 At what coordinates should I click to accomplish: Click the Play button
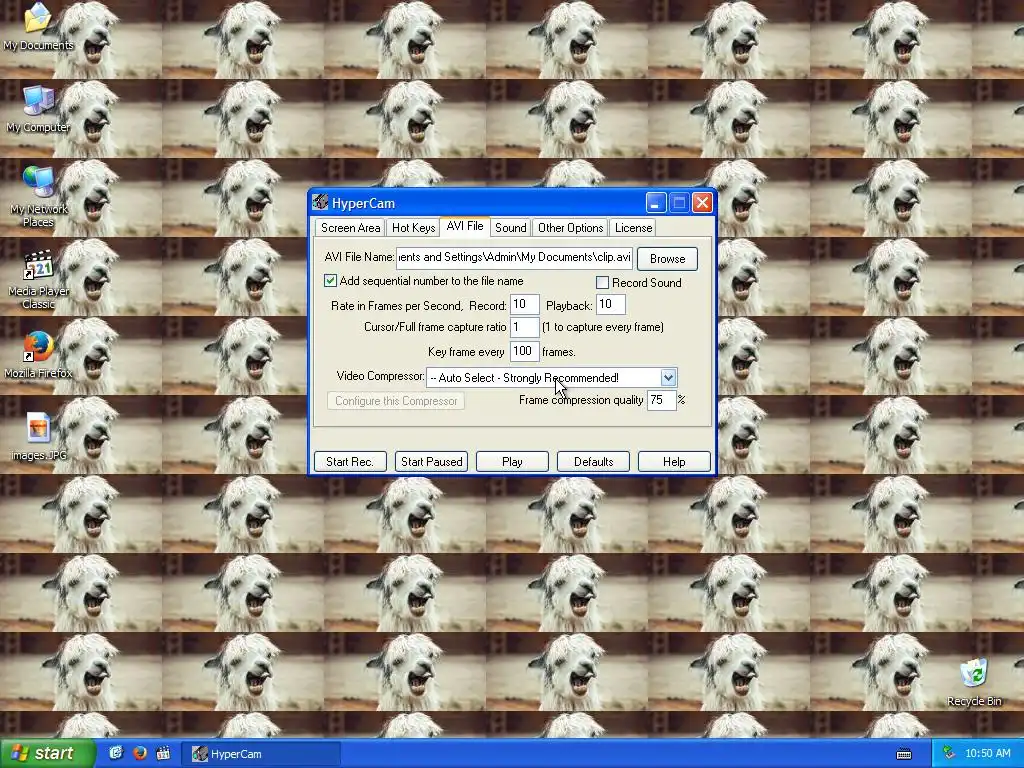pos(512,462)
